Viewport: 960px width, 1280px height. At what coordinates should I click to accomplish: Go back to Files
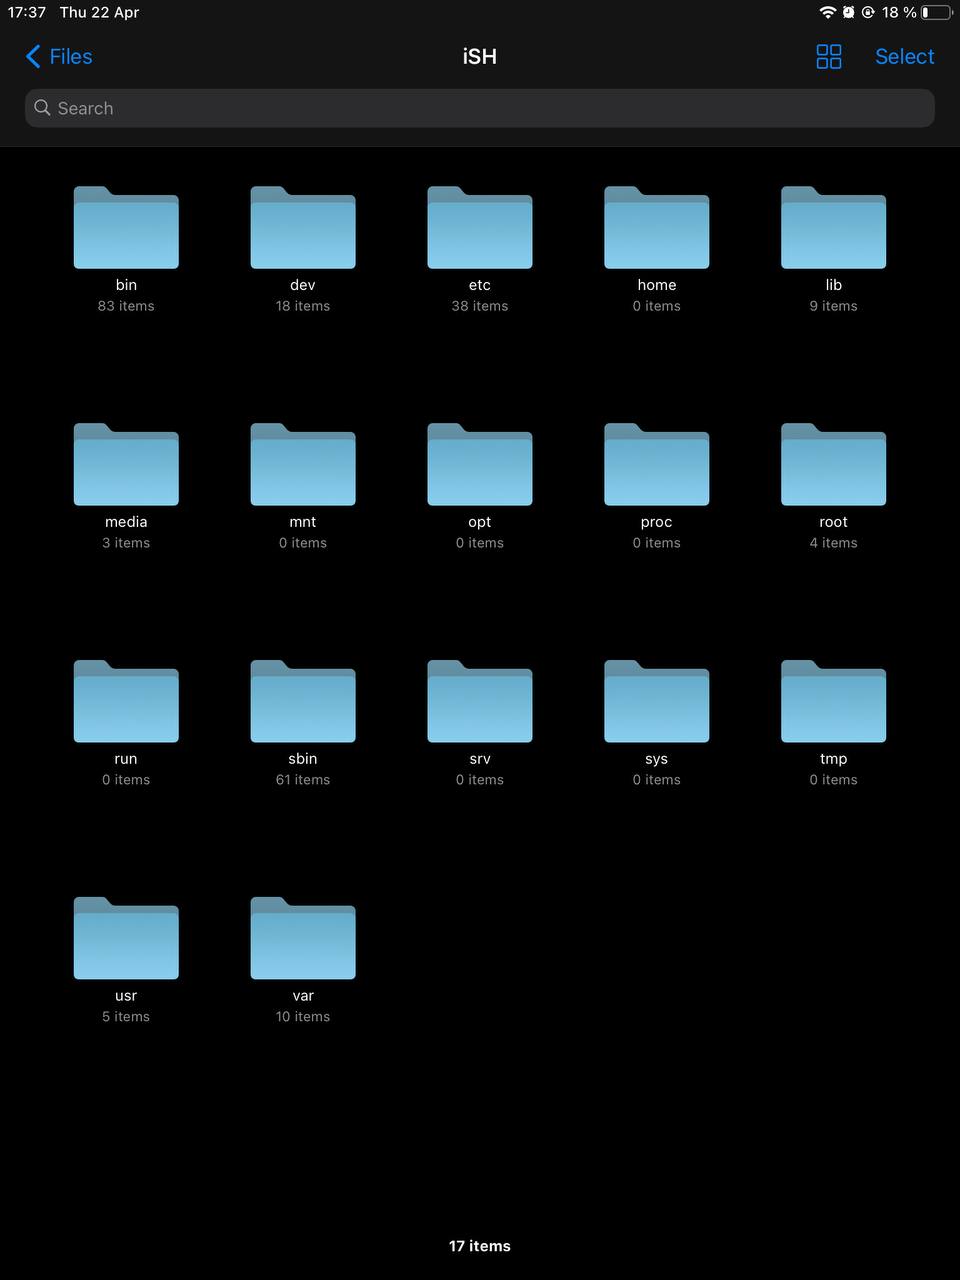pyautogui.click(x=59, y=57)
